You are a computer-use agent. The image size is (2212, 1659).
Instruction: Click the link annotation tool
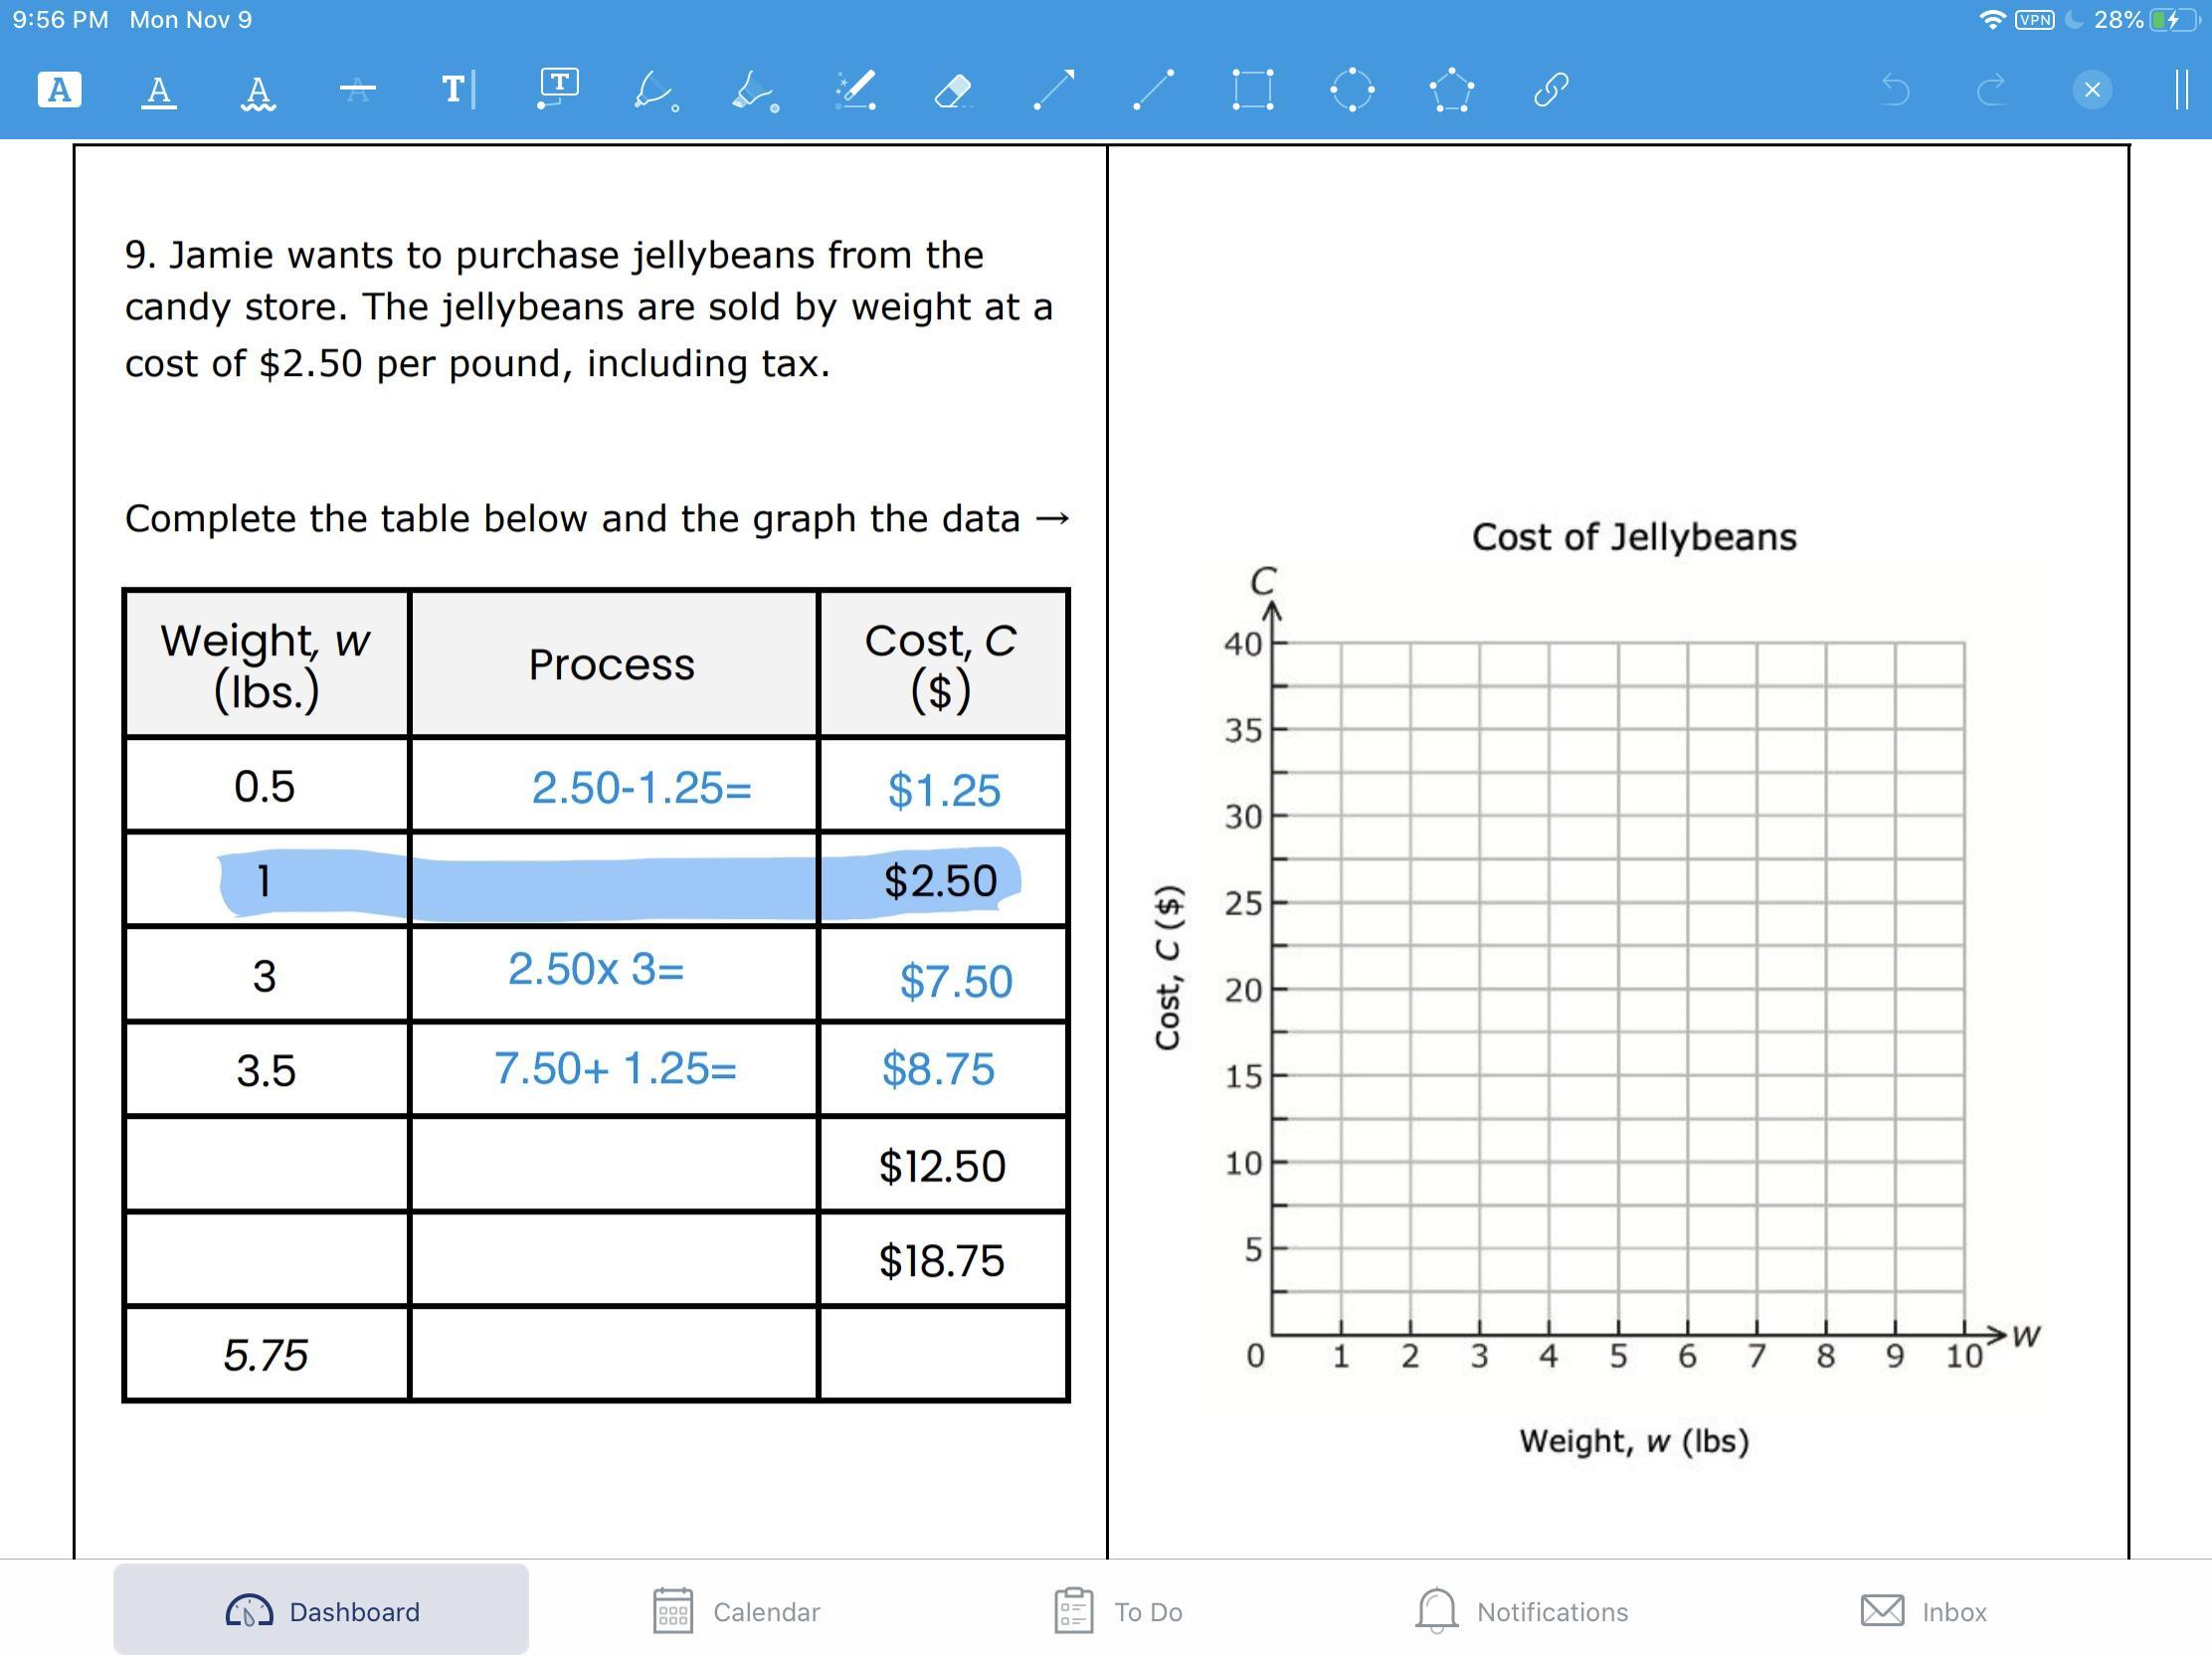point(1550,90)
